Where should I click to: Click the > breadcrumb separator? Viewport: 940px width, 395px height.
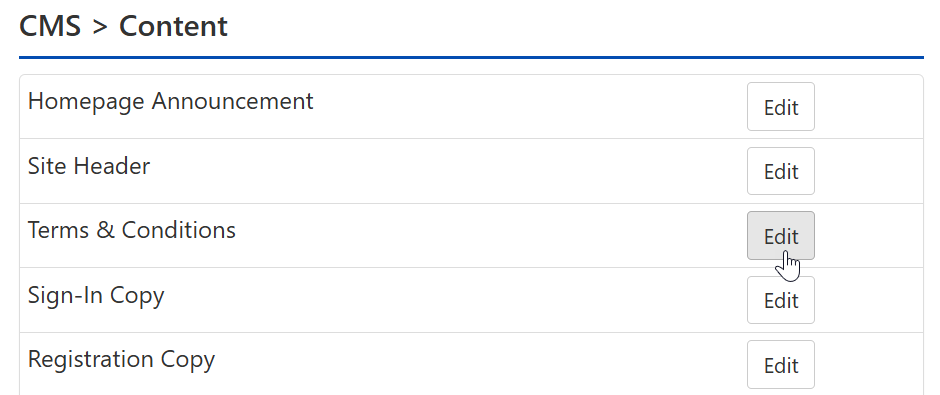[100, 28]
